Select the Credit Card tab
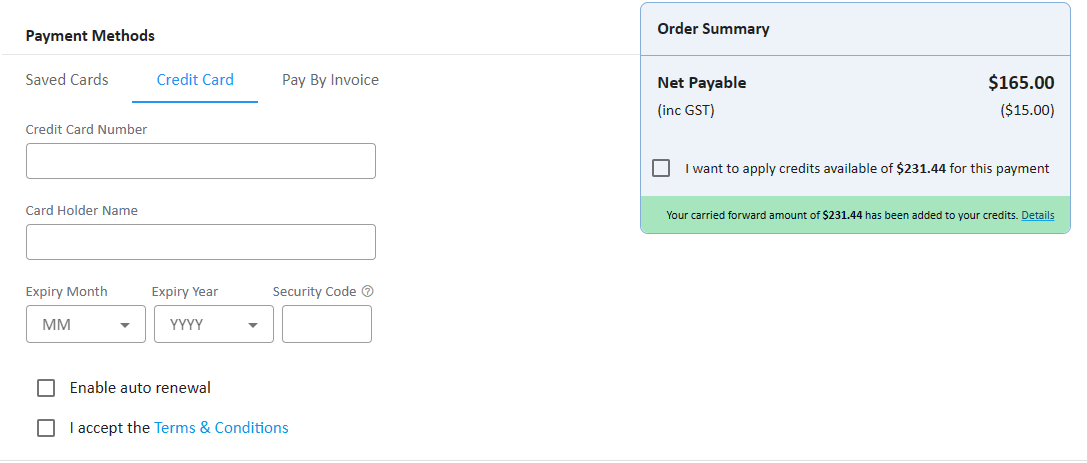The height and width of the screenshot is (463, 1088). [195, 80]
